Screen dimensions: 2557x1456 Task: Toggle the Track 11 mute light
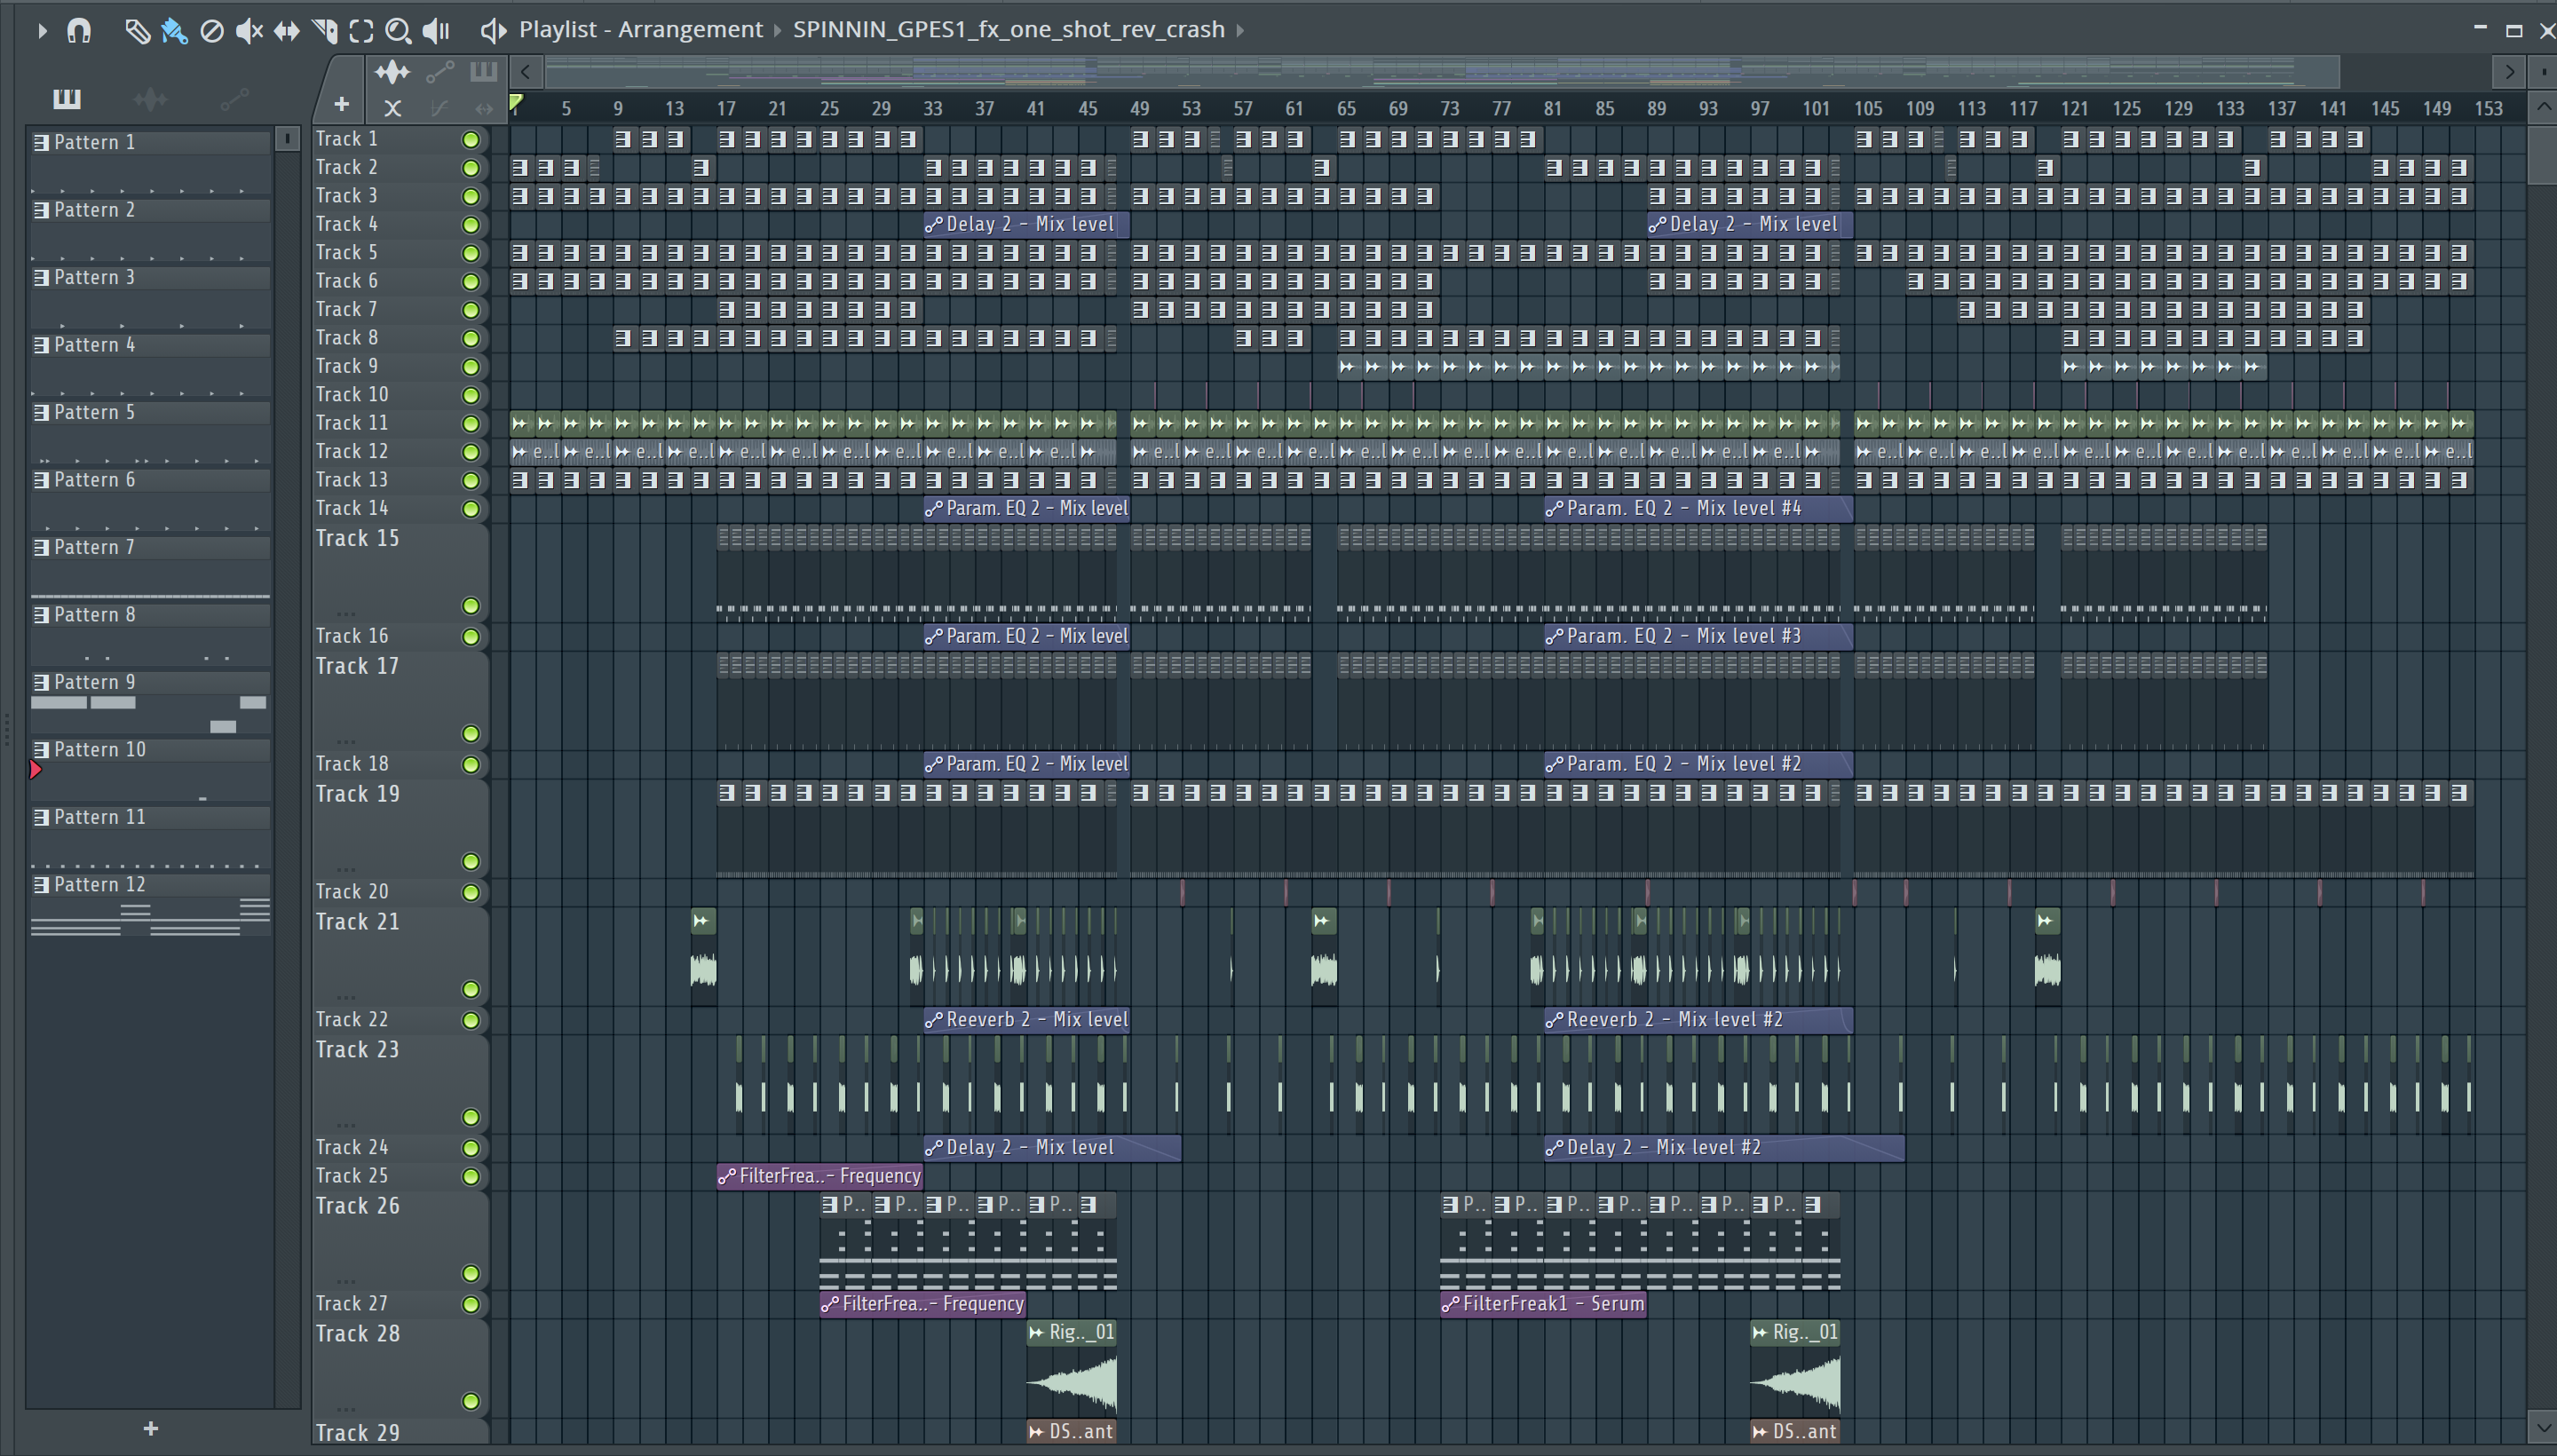click(x=470, y=424)
